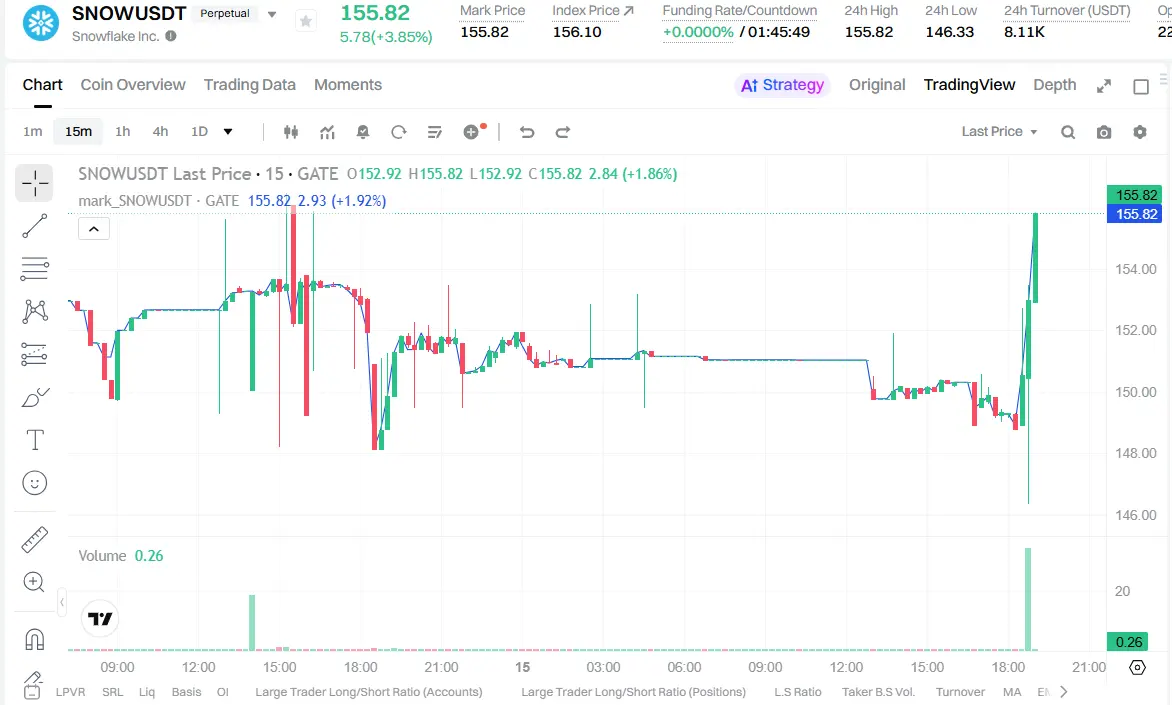Viewport: 1172px width, 705px height.
Task: Toggle the lock drawings icon
Action: click(x=33, y=686)
